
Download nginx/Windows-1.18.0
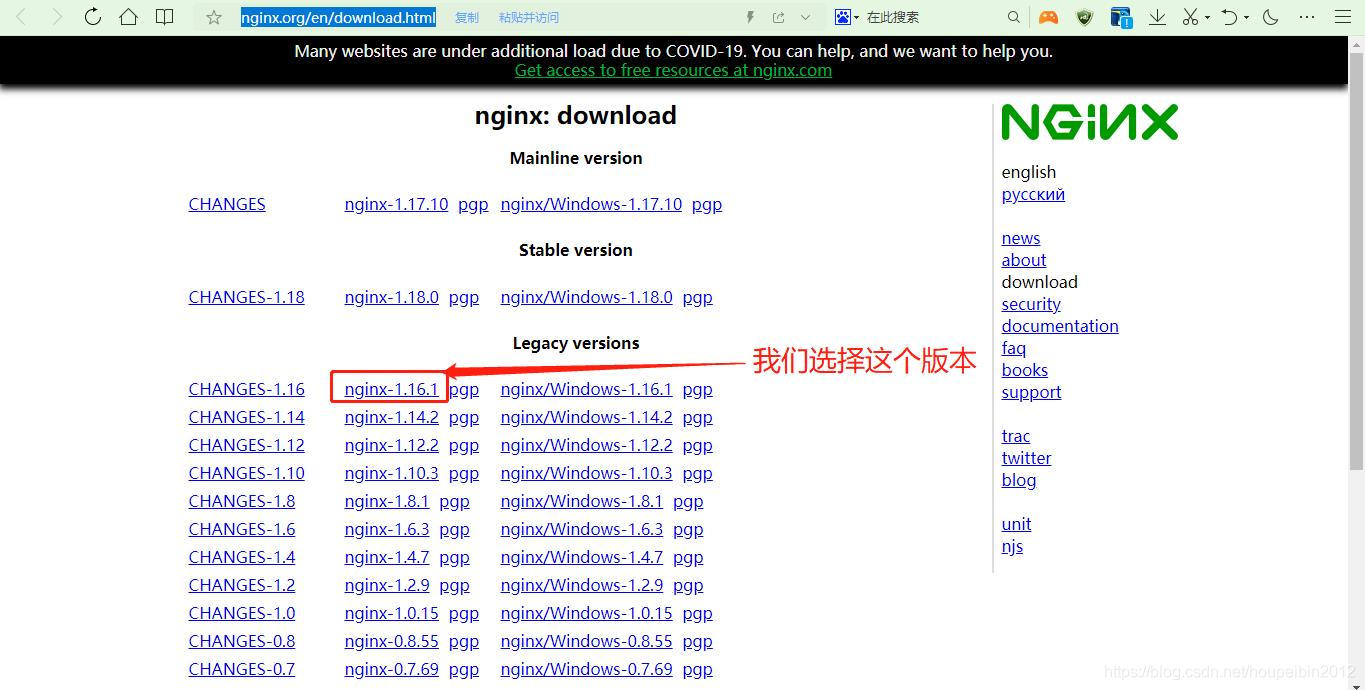coord(586,297)
